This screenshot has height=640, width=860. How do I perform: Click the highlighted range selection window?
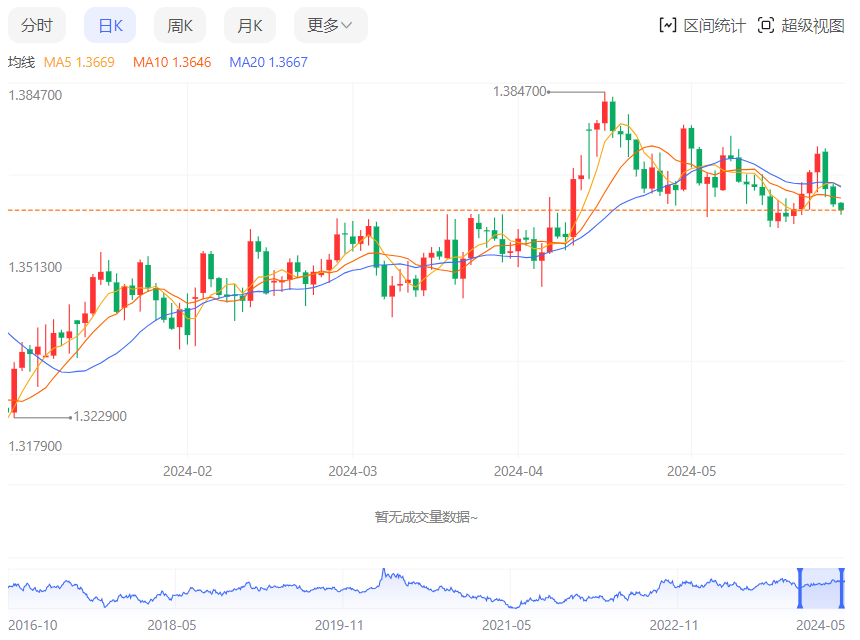[x=821, y=588]
